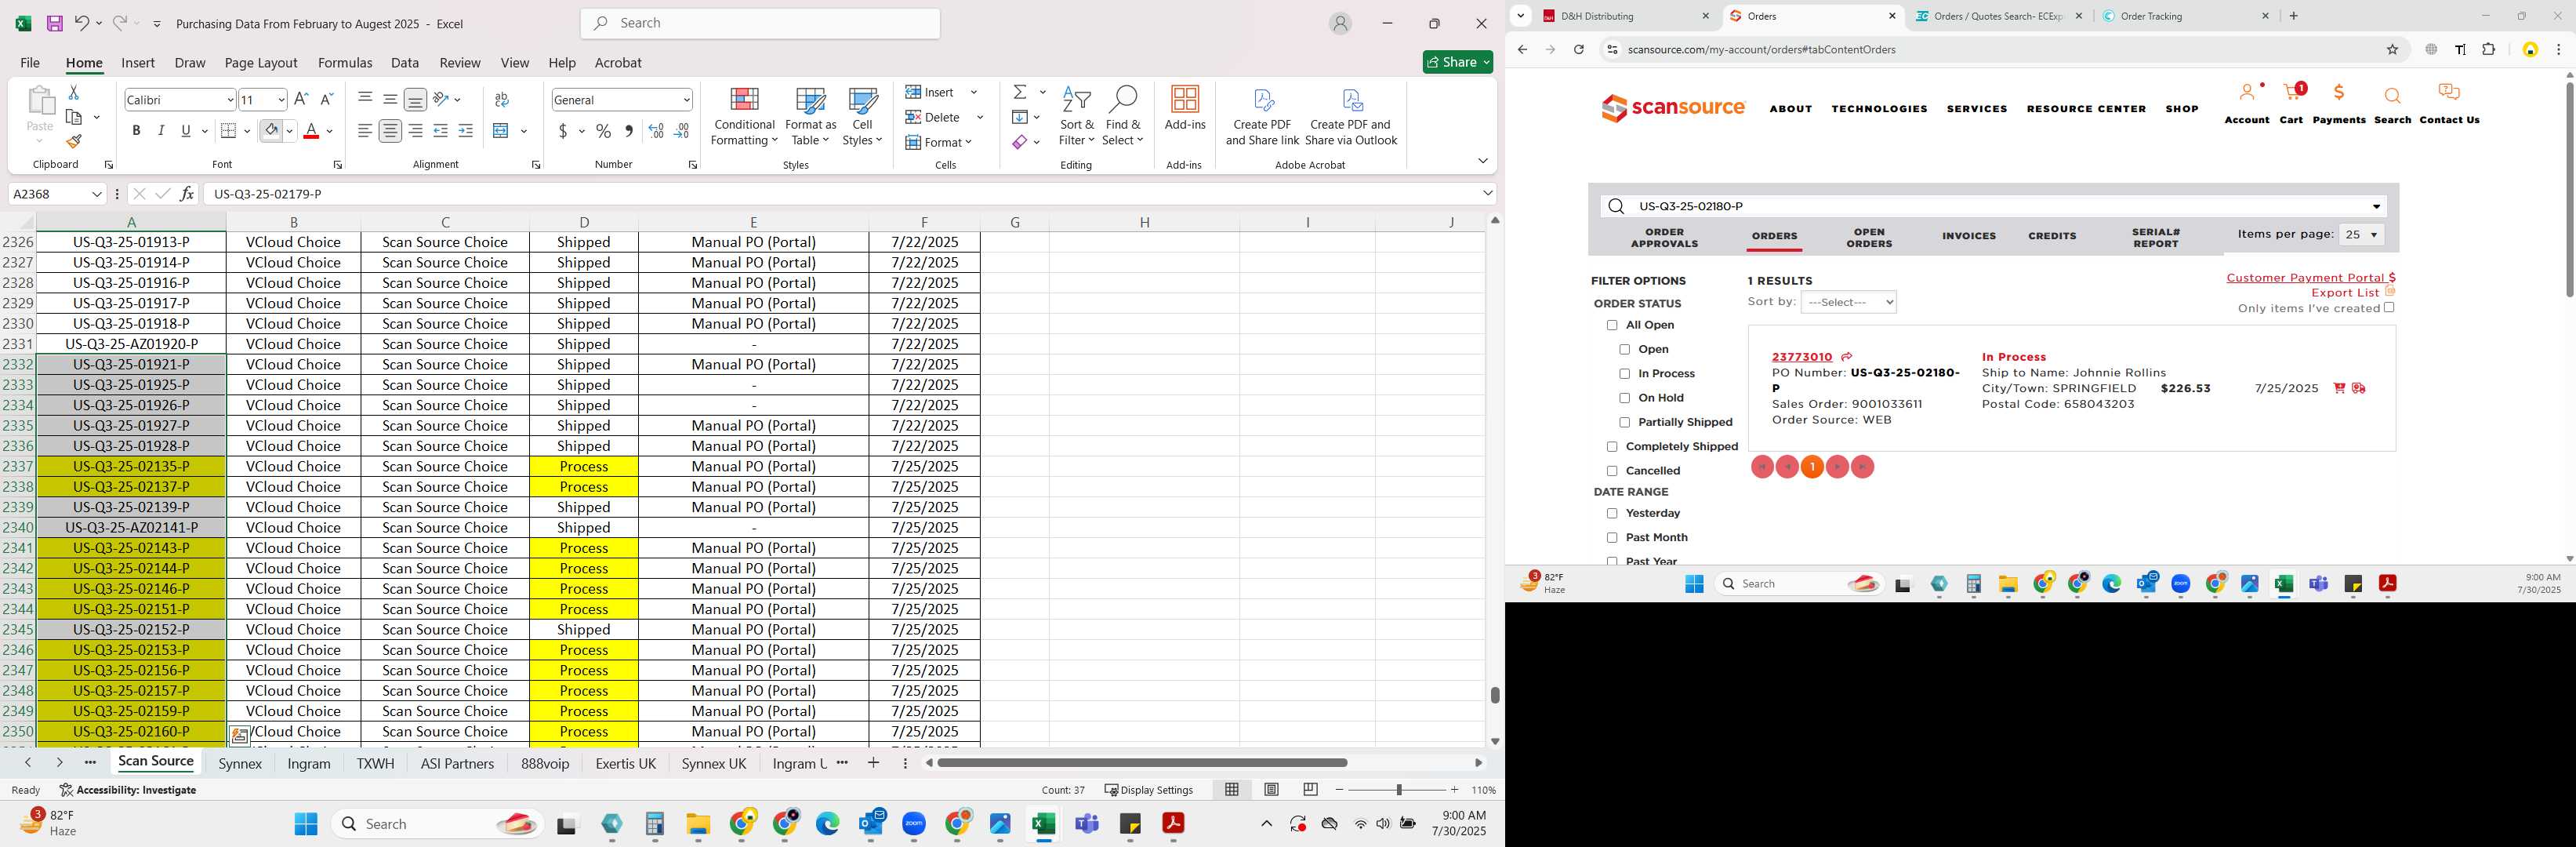The width and height of the screenshot is (2576, 847).
Task: Click the Excel zoom slider handle
Action: pyautogui.click(x=1399, y=790)
